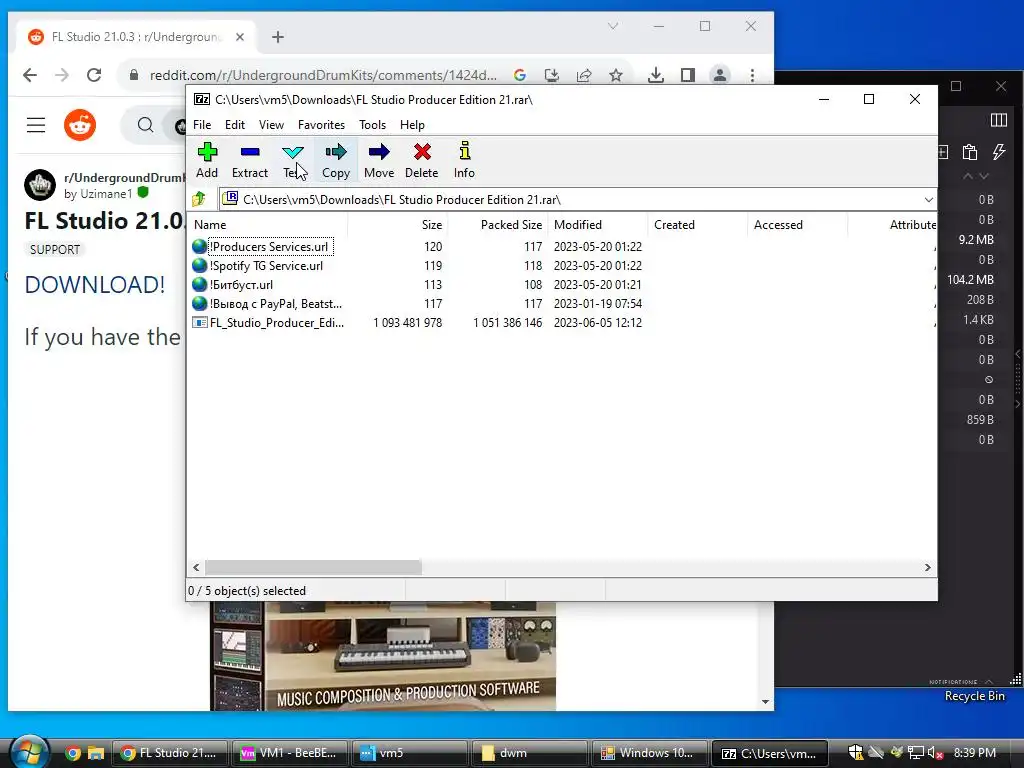Close the FL Studio 21.0.3 Chrome tab
Viewport: 1024px width, 768px height.
click(240, 37)
